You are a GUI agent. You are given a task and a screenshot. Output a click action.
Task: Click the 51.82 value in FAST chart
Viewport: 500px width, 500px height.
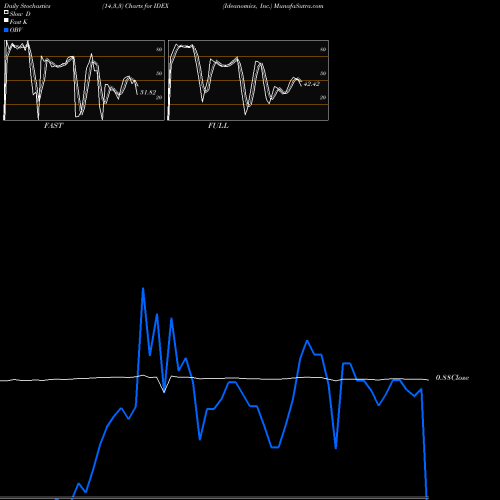(x=148, y=92)
